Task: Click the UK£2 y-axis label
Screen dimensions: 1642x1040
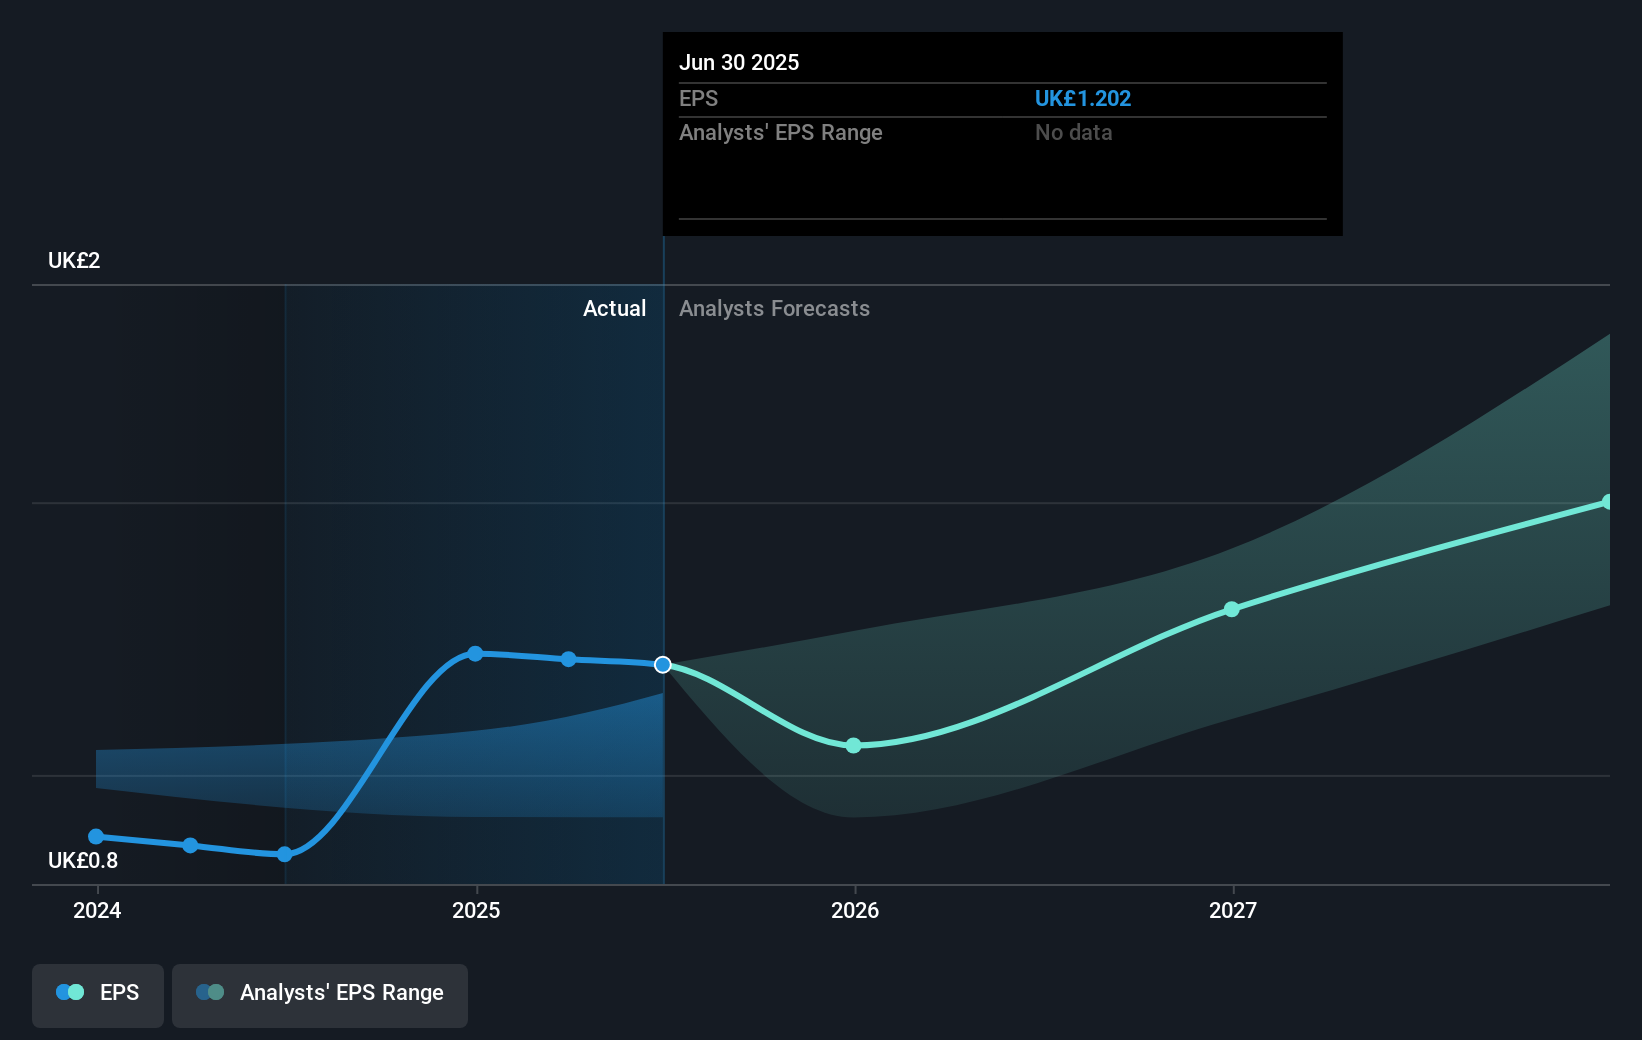Action: pos(74,260)
